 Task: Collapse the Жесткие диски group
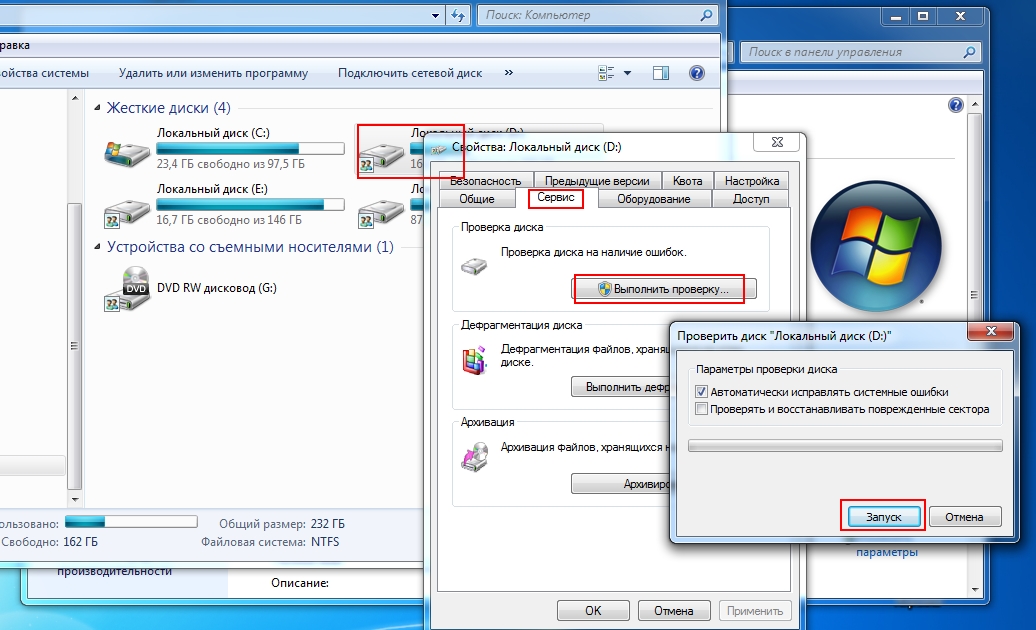pyautogui.click(x=97, y=108)
